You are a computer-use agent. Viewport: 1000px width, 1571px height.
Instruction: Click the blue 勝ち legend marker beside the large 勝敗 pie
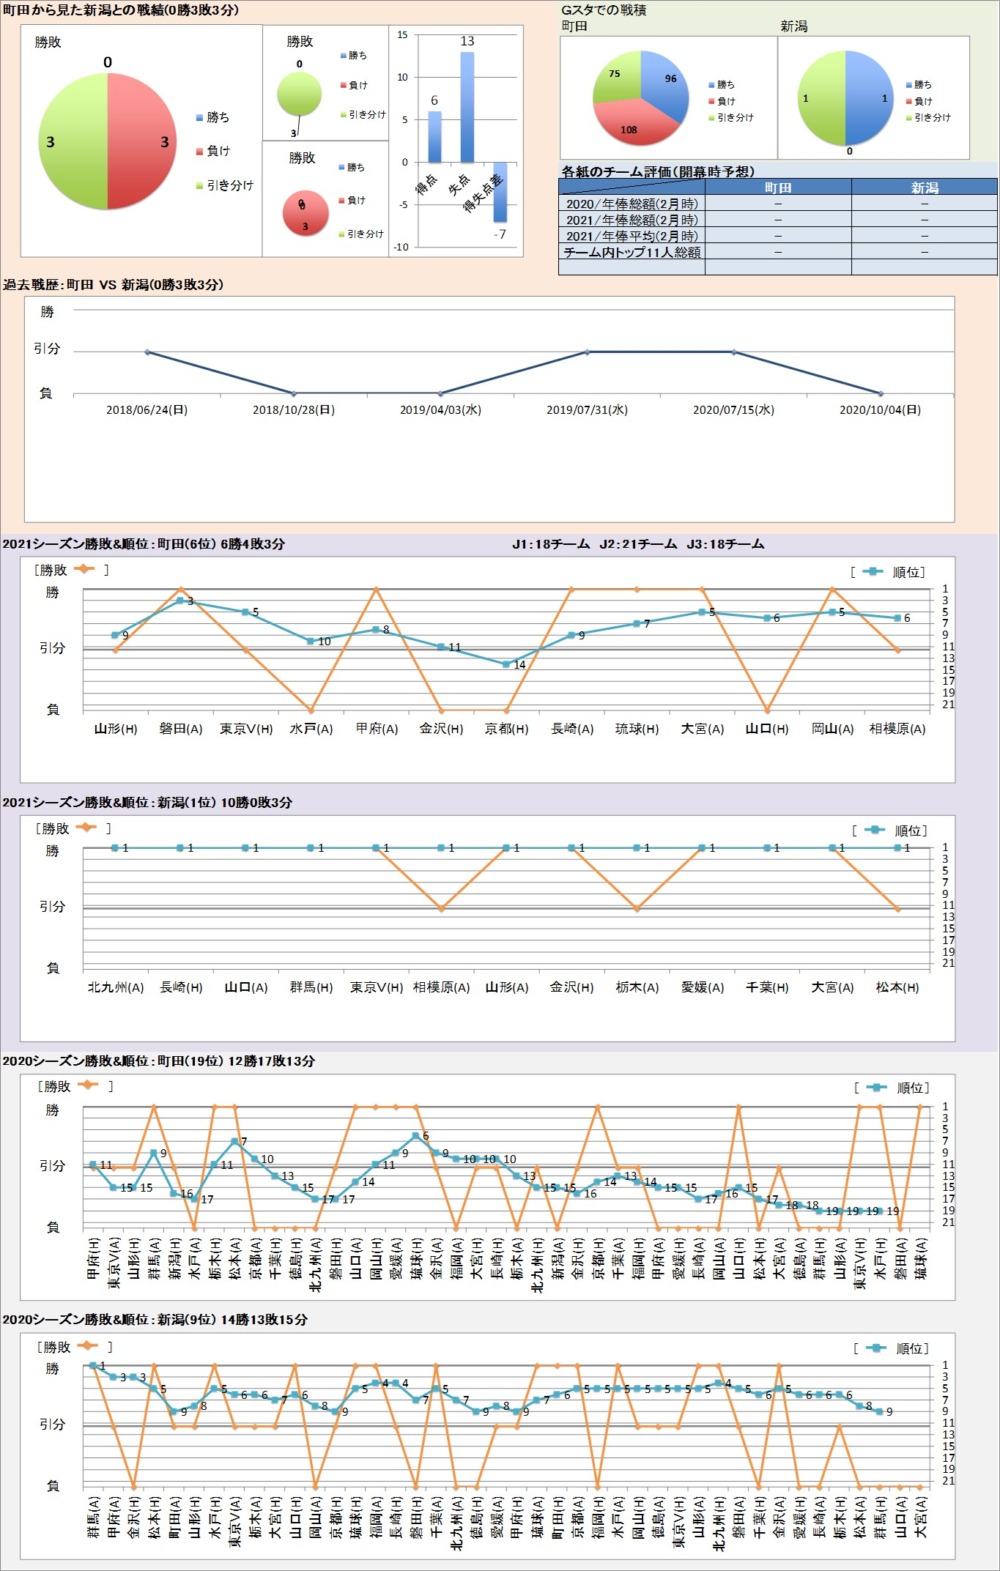(x=199, y=118)
